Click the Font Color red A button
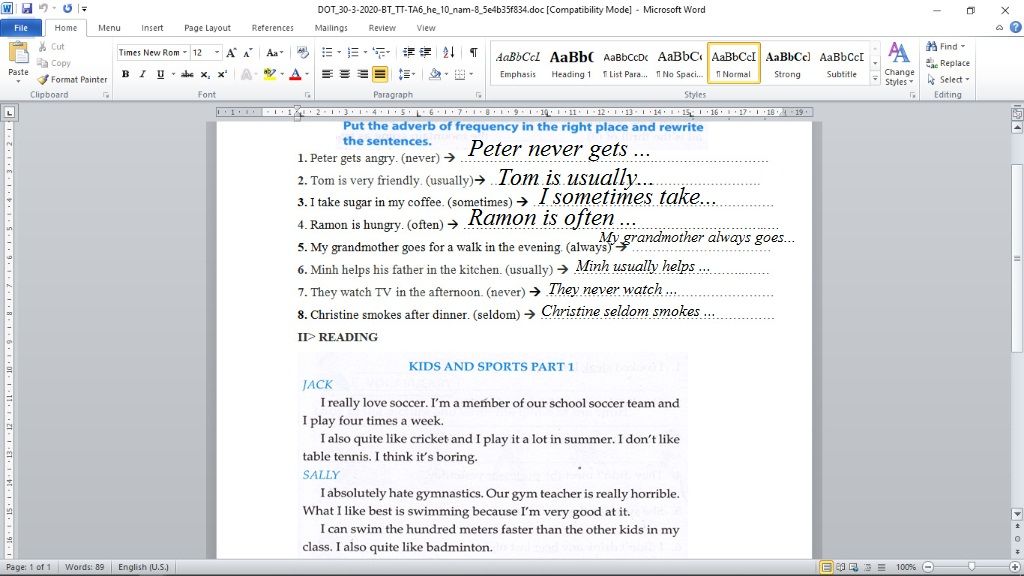Image resolution: width=1024 pixels, height=576 pixels. (x=295, y=74)
